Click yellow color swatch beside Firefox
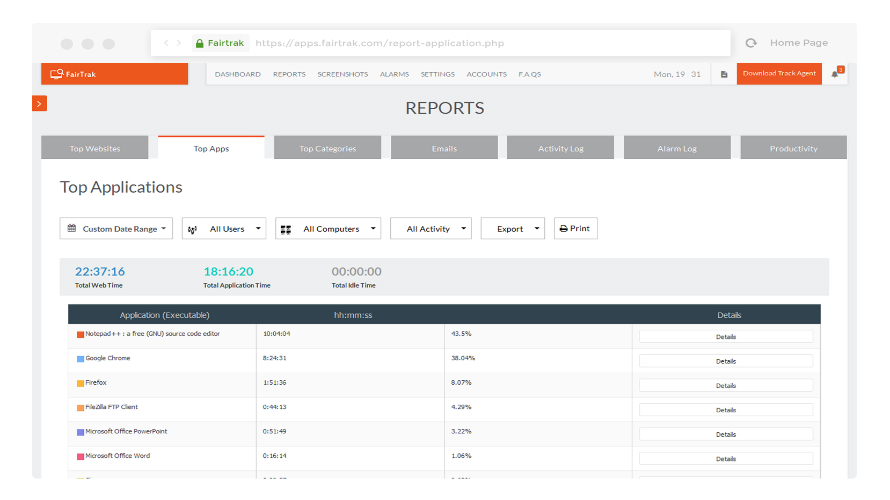 pyautogui.click(x=81, y=383)
